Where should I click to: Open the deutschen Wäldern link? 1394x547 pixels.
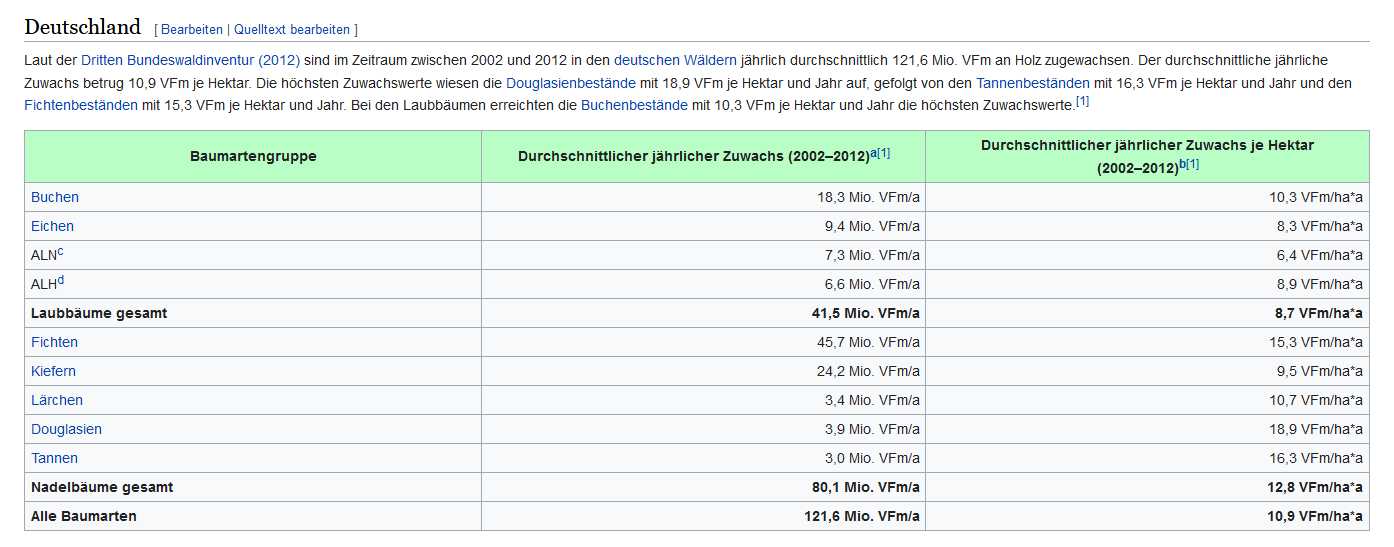pos(675,60)
